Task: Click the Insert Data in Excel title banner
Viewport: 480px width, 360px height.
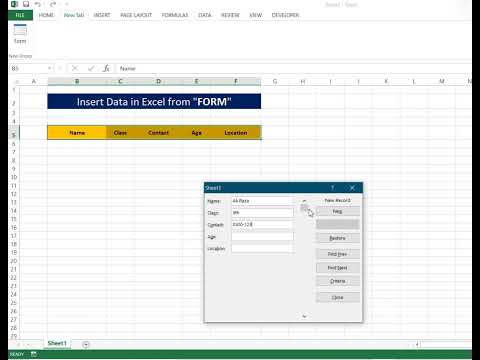Action: [154, 101]
